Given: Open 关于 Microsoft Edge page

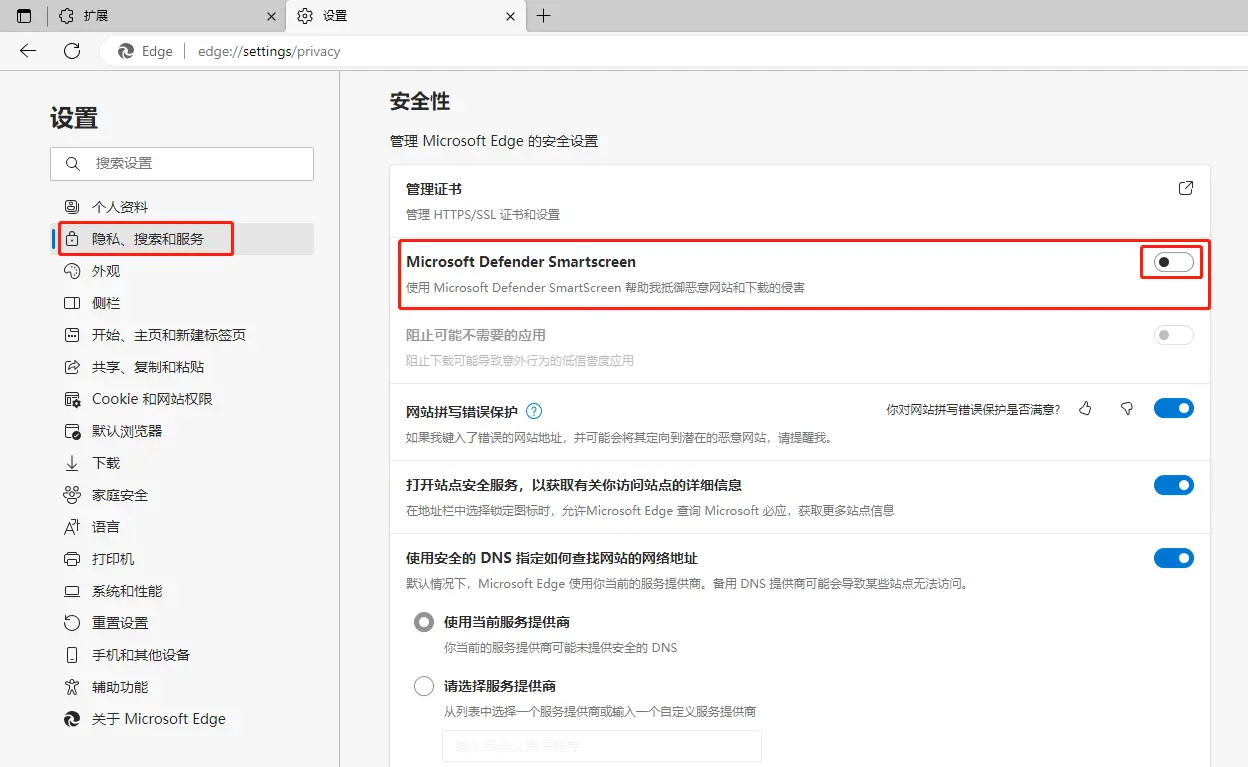Looking at the screenshot, I should pos(182,719).
